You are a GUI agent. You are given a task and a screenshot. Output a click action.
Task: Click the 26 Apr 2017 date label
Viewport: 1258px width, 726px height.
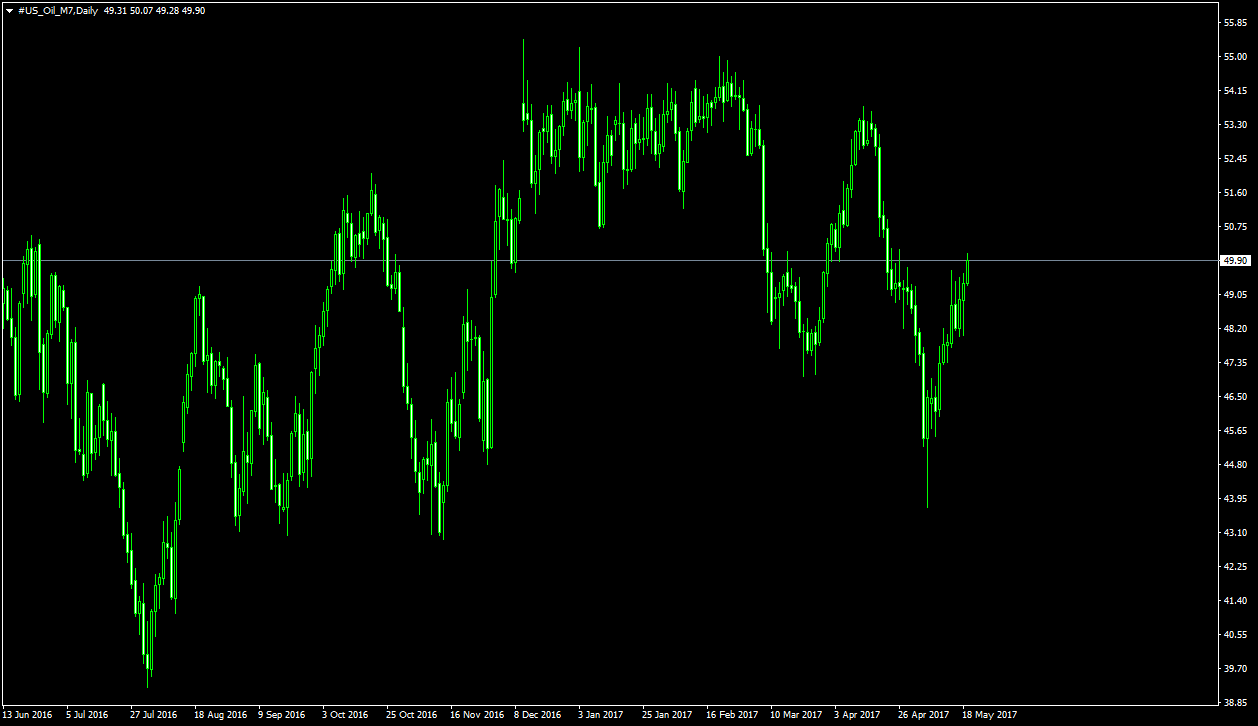(x=924, y=715)
